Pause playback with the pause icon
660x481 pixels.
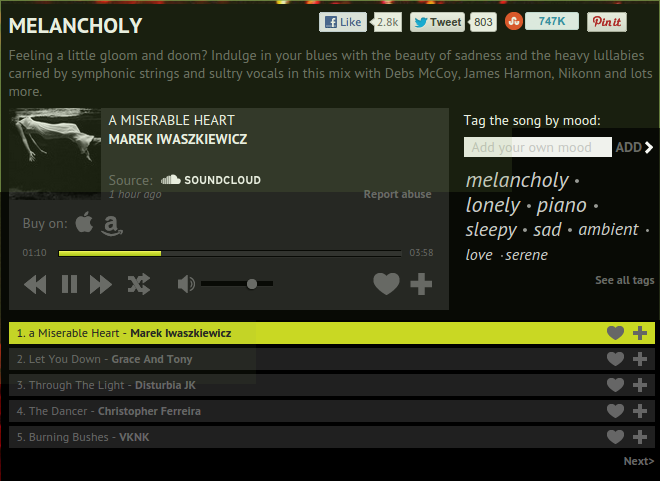[69, 284]
